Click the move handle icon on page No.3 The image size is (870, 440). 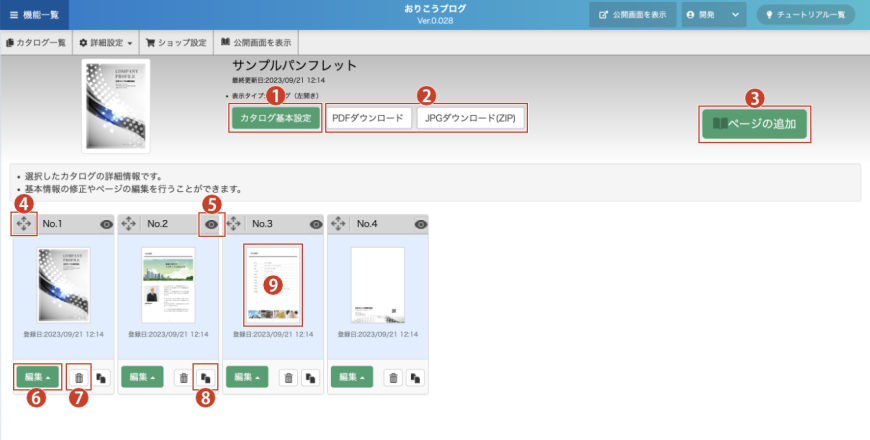point(234,224)
